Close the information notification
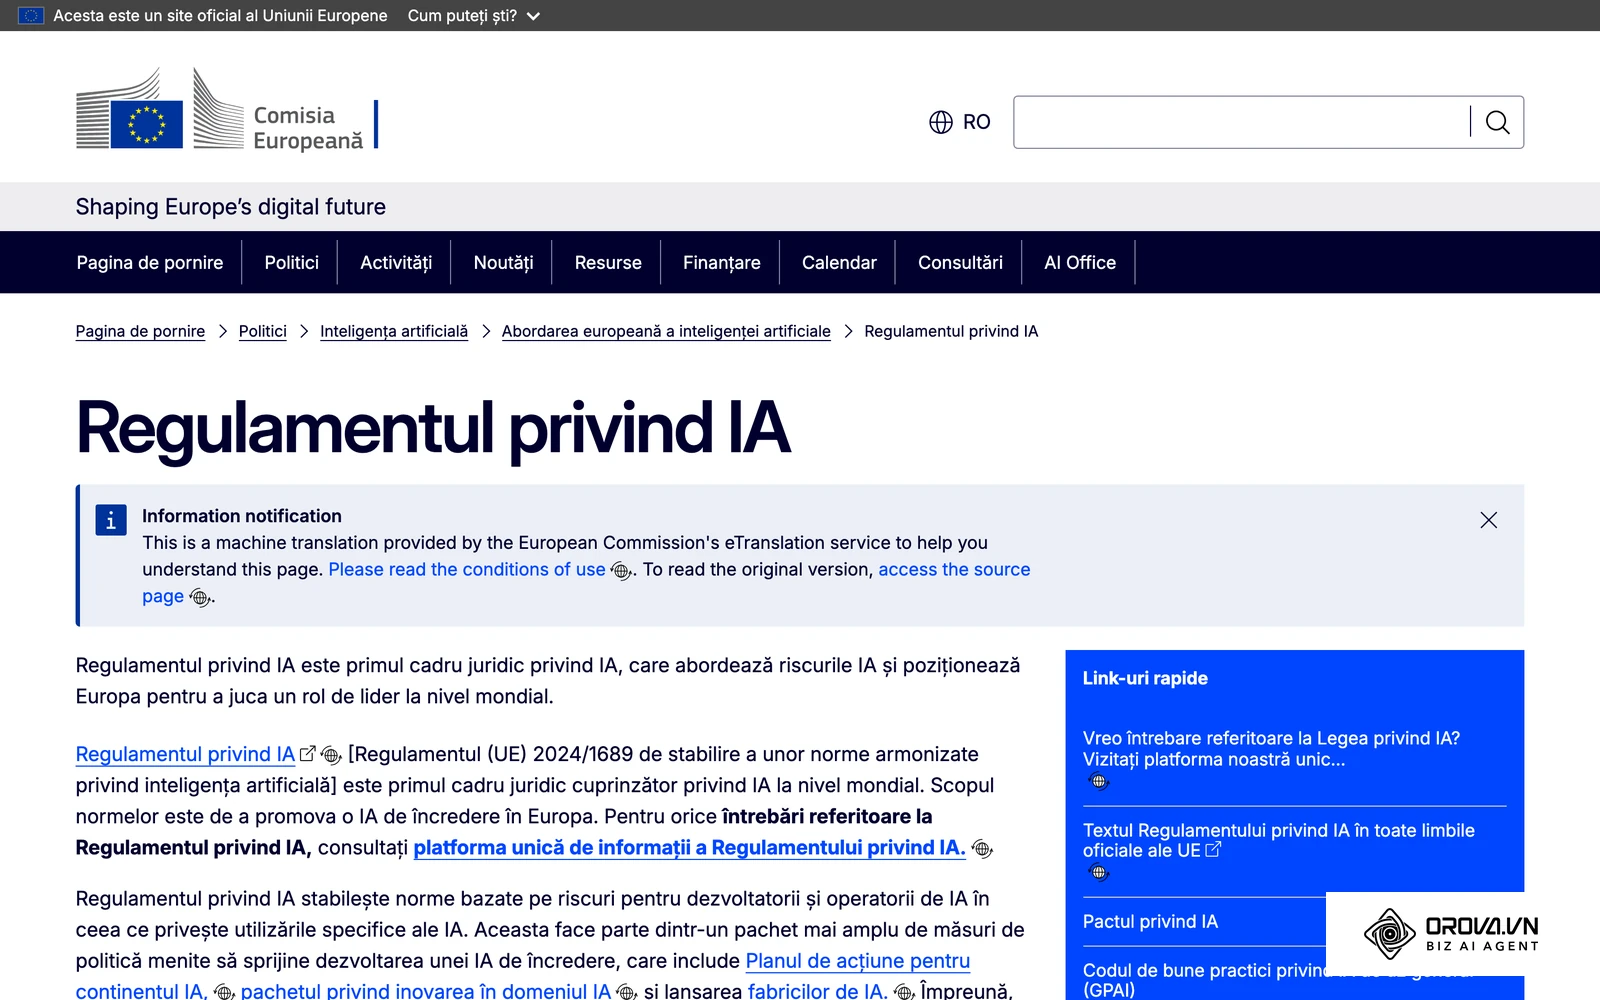This screenshot has width=1600, height=1000. 1488,520
